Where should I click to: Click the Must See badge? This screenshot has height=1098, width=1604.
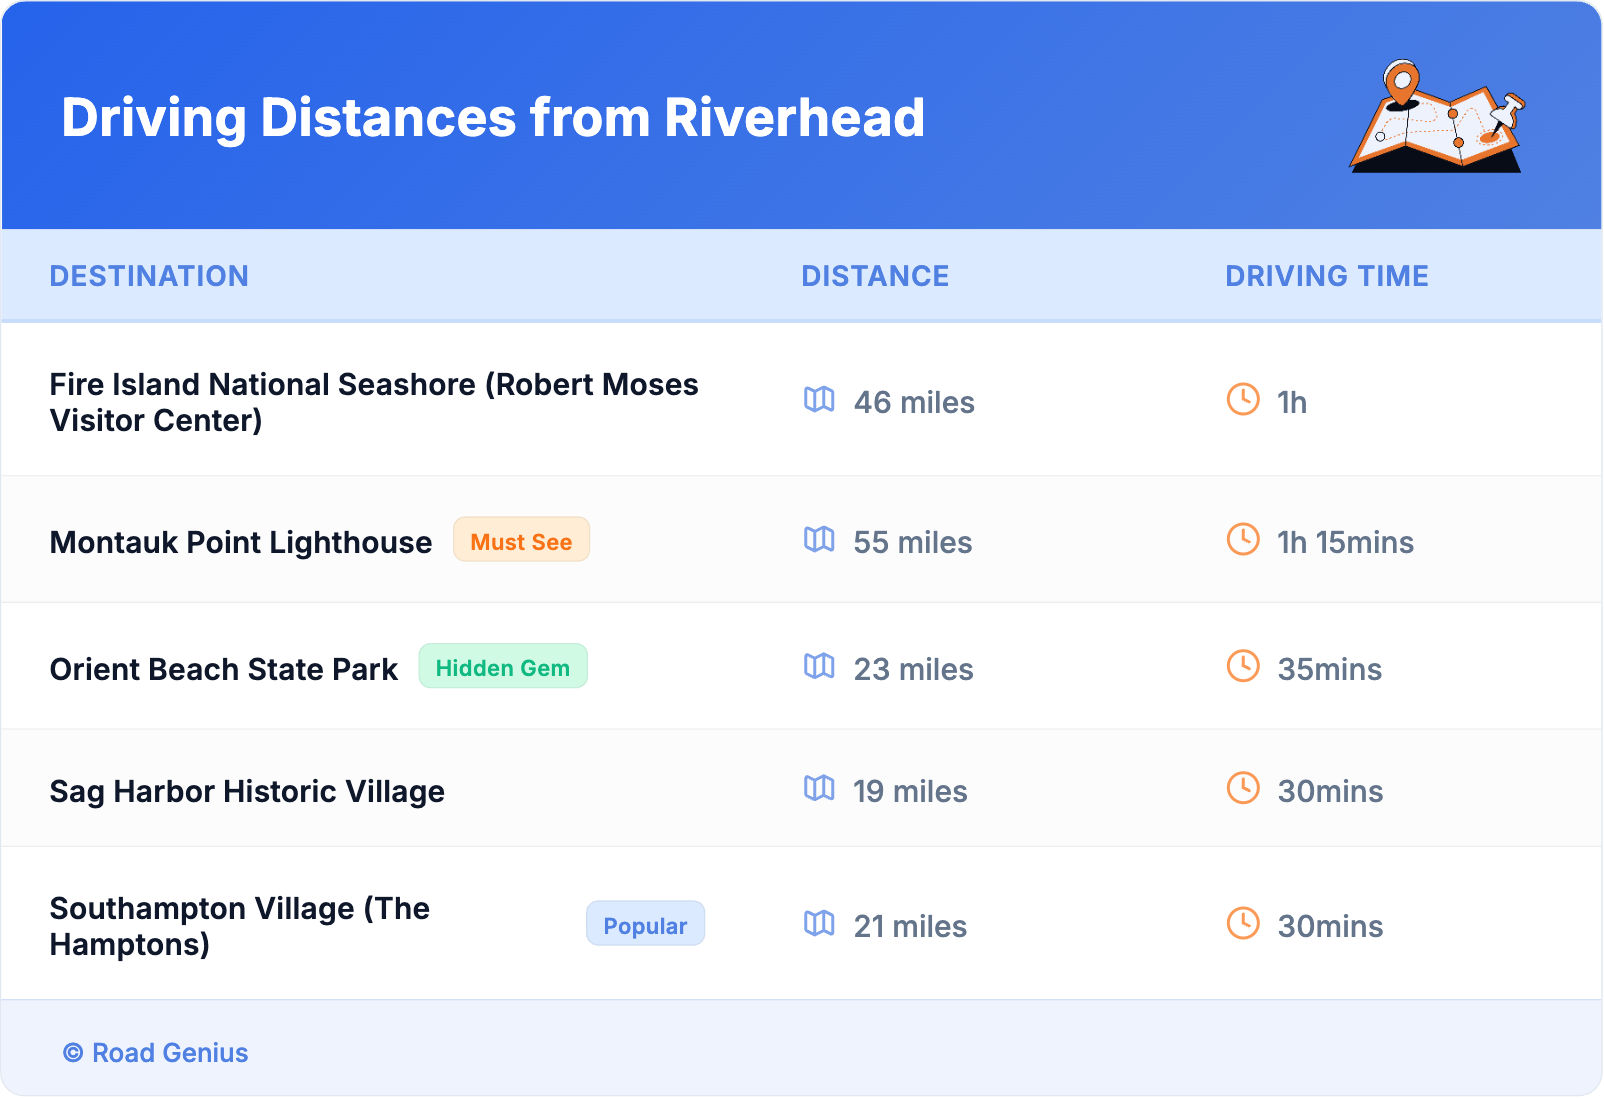(x=521, y=540)
